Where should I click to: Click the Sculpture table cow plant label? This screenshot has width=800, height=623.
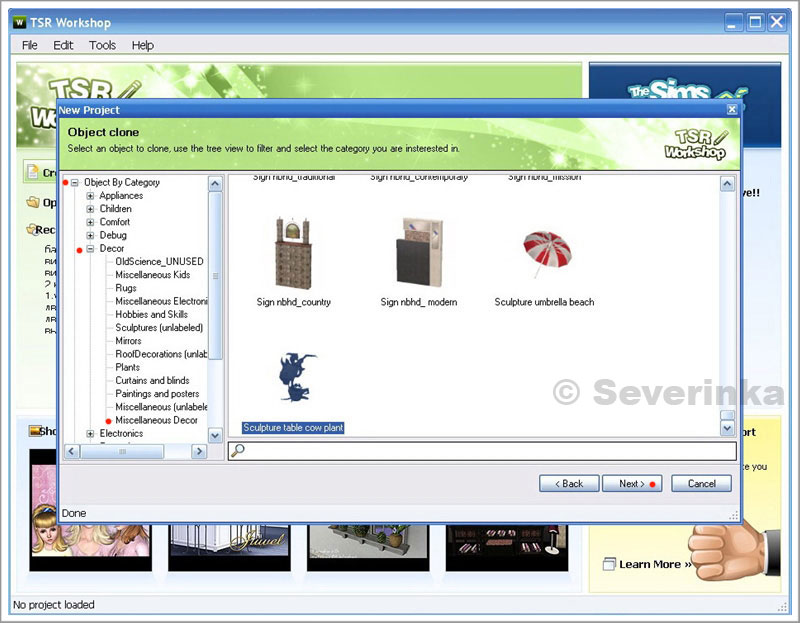coord(293,428)
